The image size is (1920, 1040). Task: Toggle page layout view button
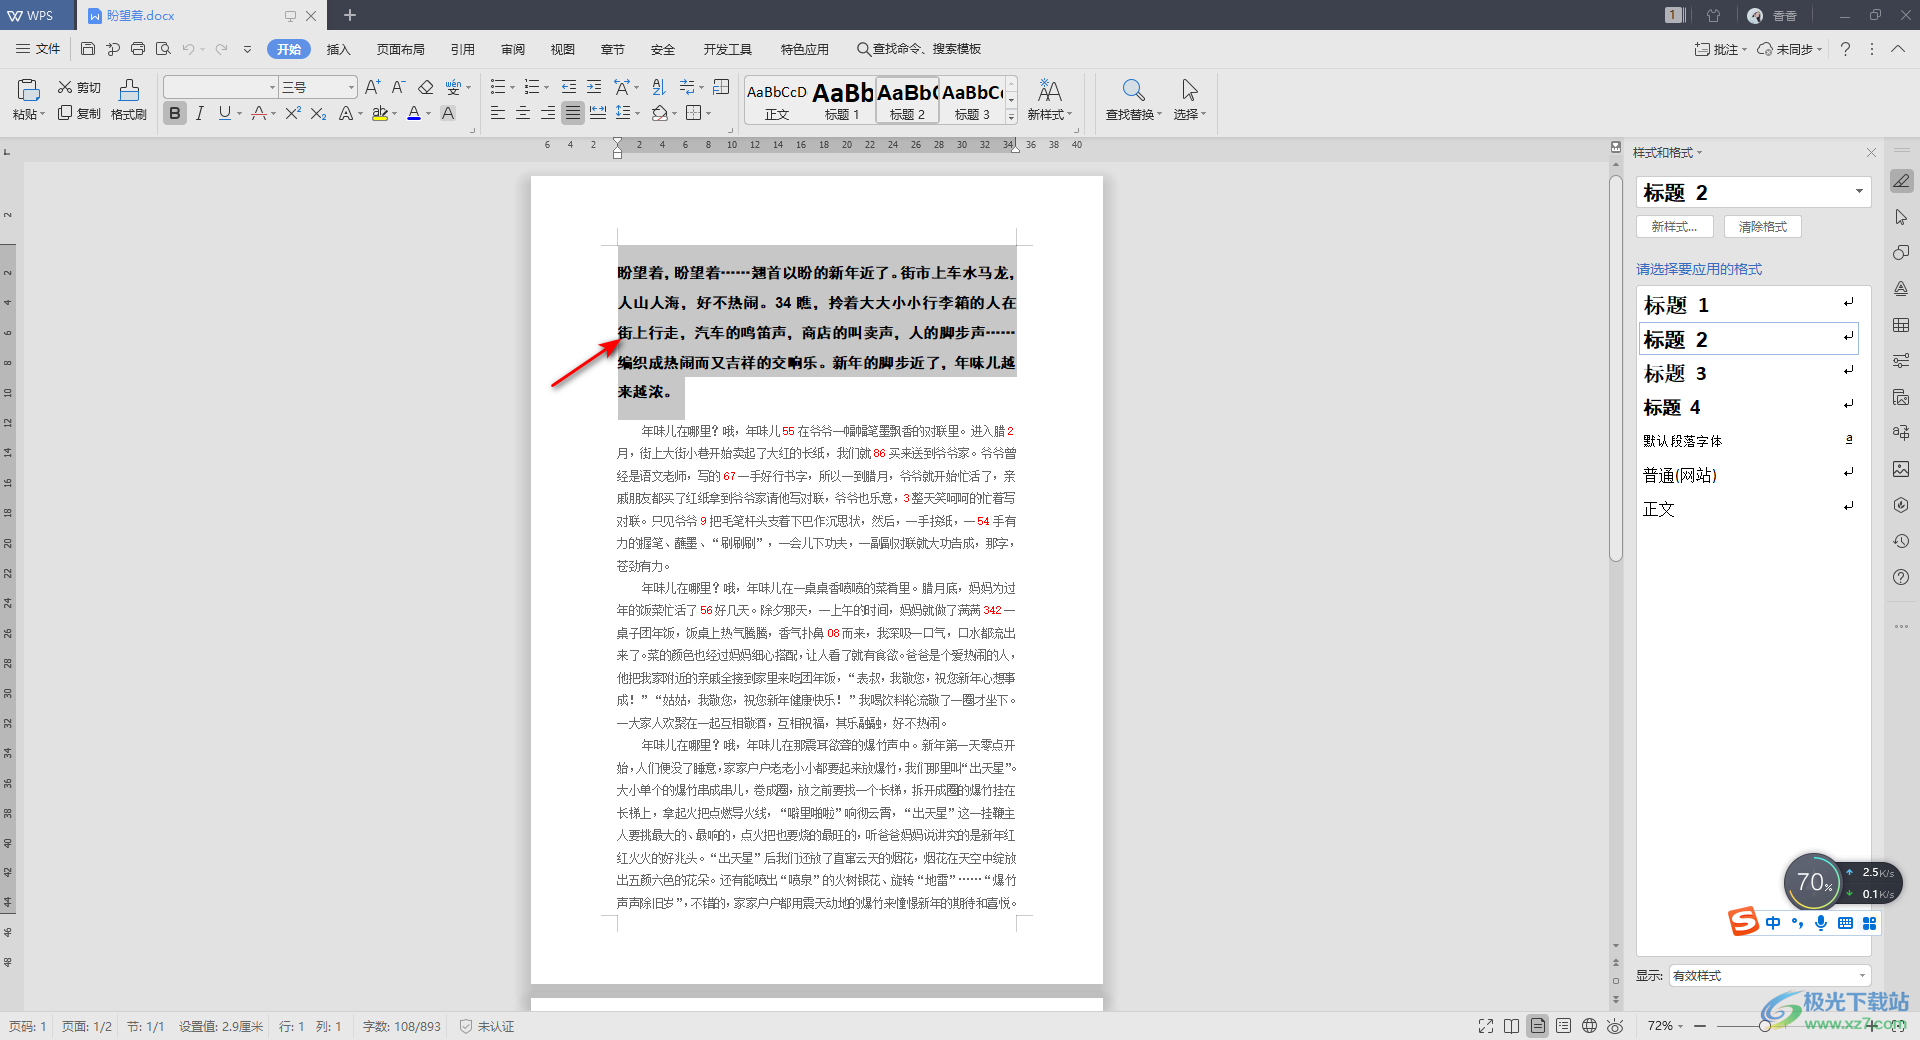[1538, 1026]
